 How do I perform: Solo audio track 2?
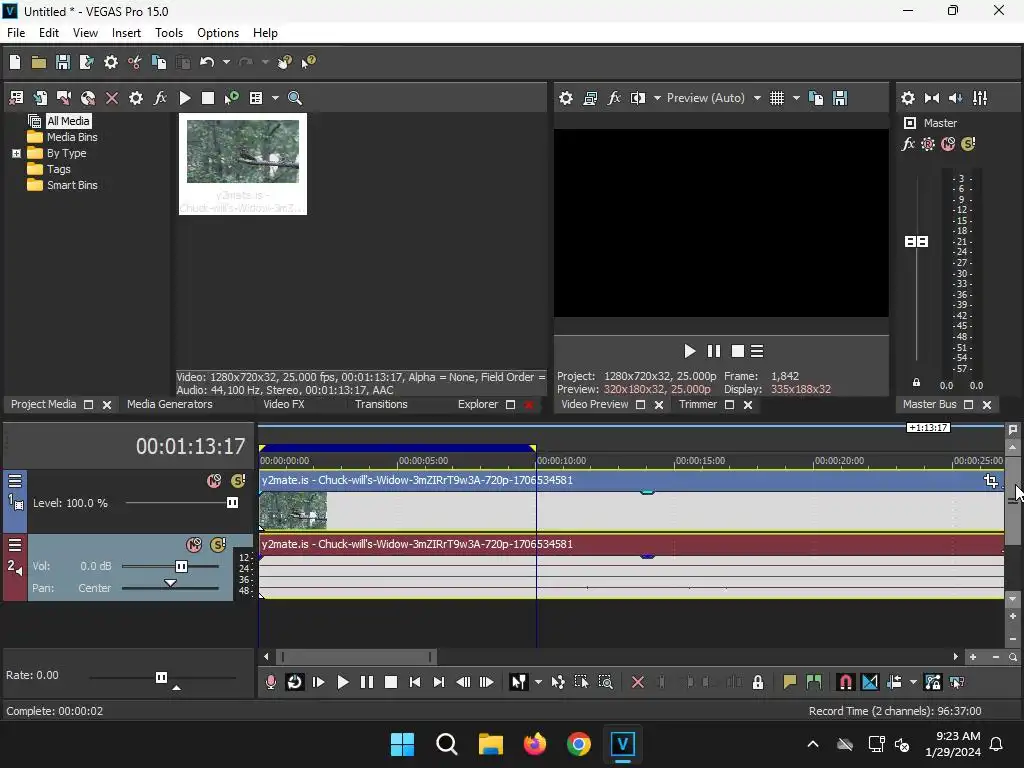coord(218,544)
